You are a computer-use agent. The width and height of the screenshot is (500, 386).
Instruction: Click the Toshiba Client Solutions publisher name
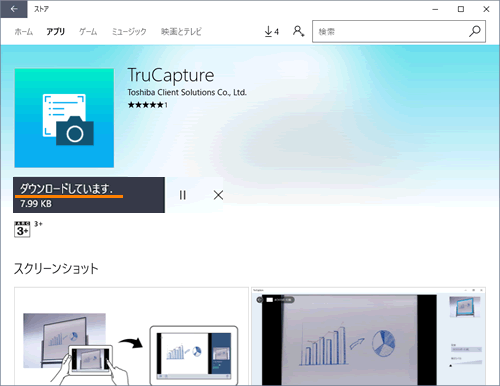(187, 92)
